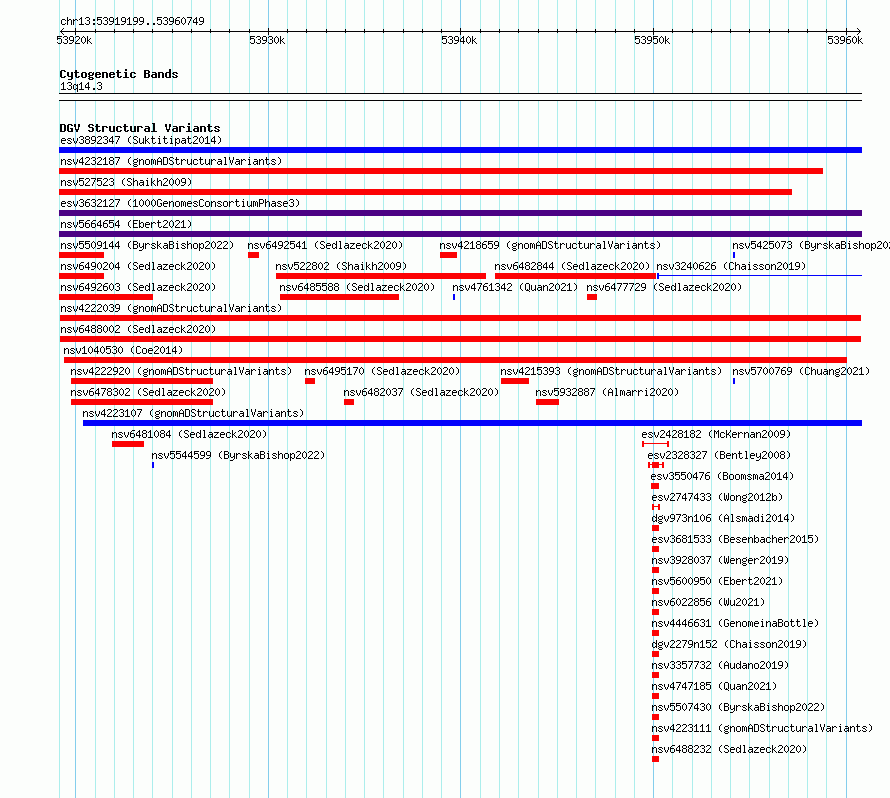Select nsv4747185 (Quan2021) label

tap(714, 686)
